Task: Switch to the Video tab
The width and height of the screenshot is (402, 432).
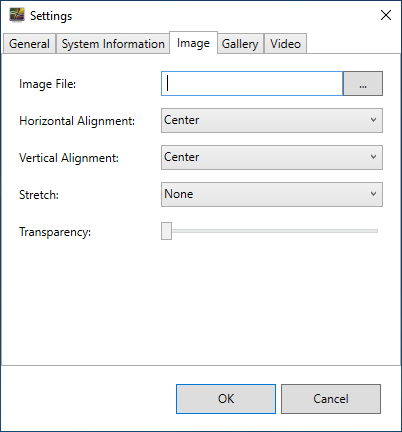Action: [x=285, y=44]
